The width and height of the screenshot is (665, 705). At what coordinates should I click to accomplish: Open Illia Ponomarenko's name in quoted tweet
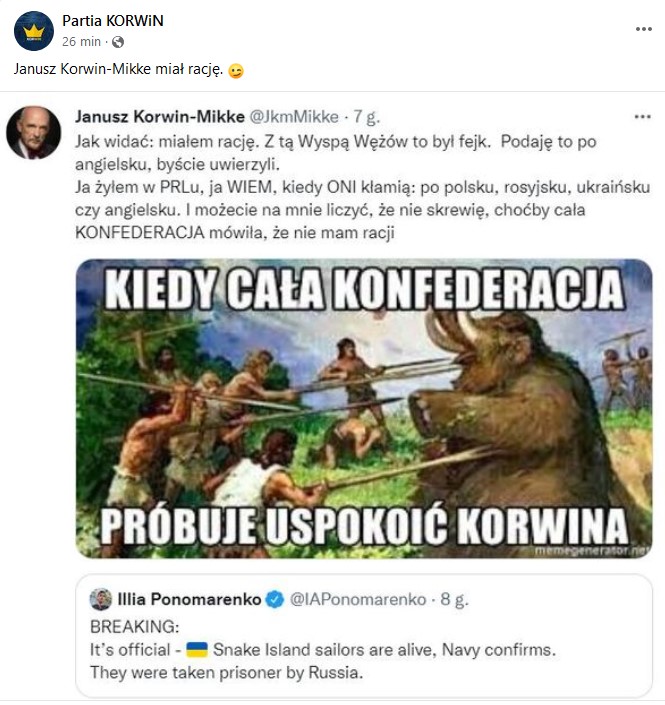[190, 600]
